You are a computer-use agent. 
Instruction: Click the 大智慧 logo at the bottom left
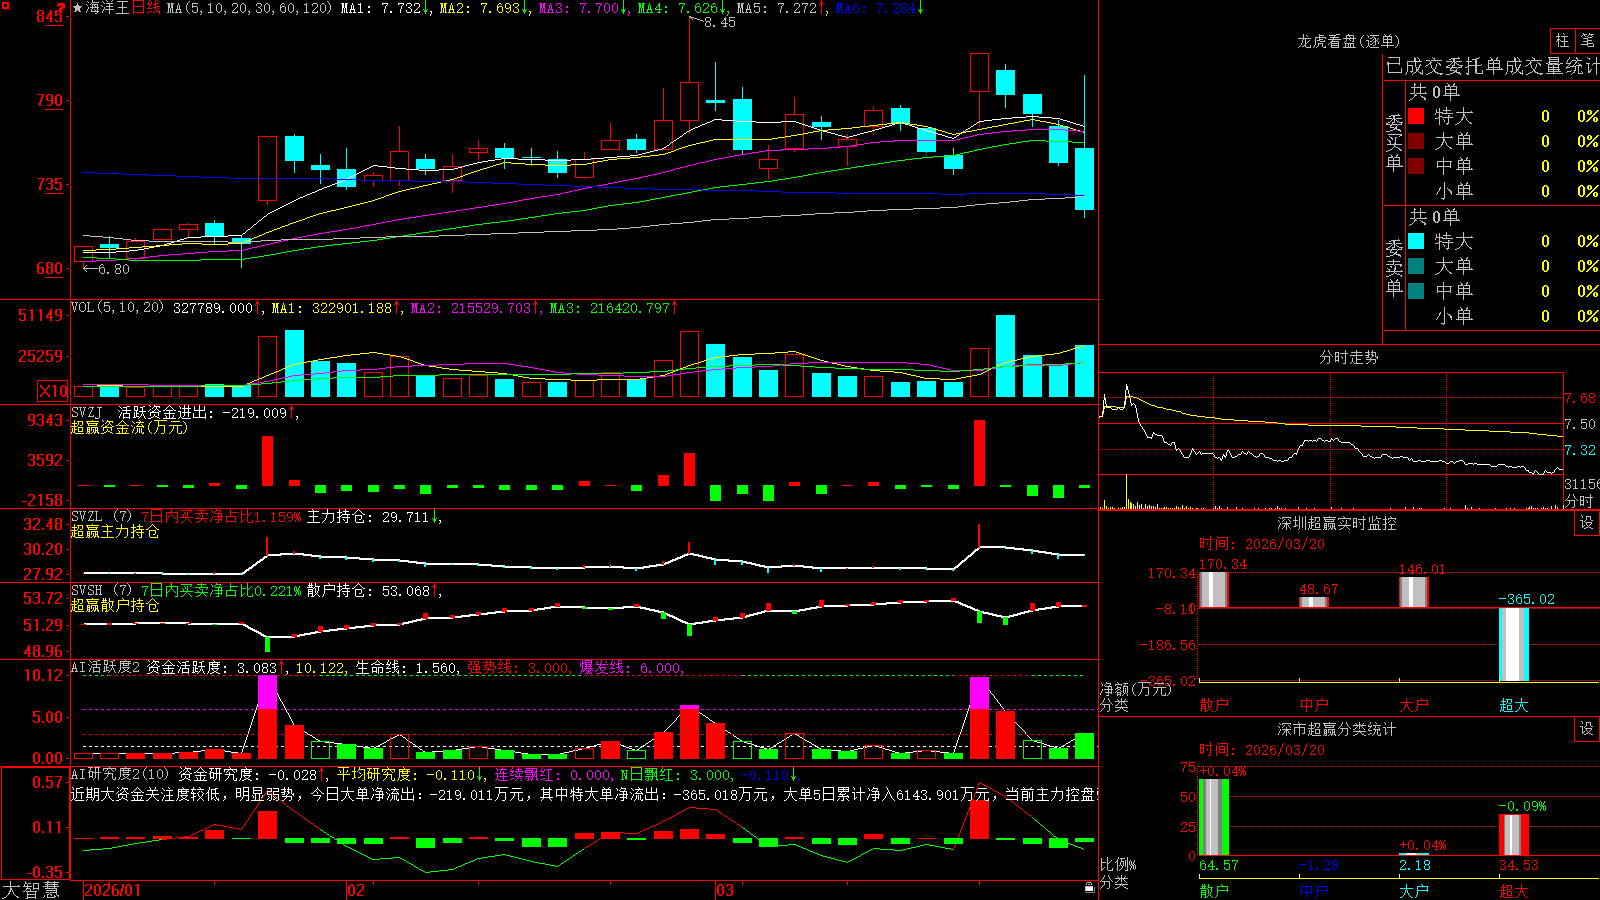click(31, 889)
